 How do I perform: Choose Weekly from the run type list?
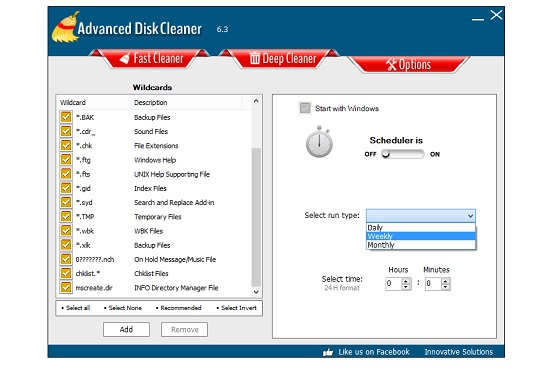[x=421, y=236]
